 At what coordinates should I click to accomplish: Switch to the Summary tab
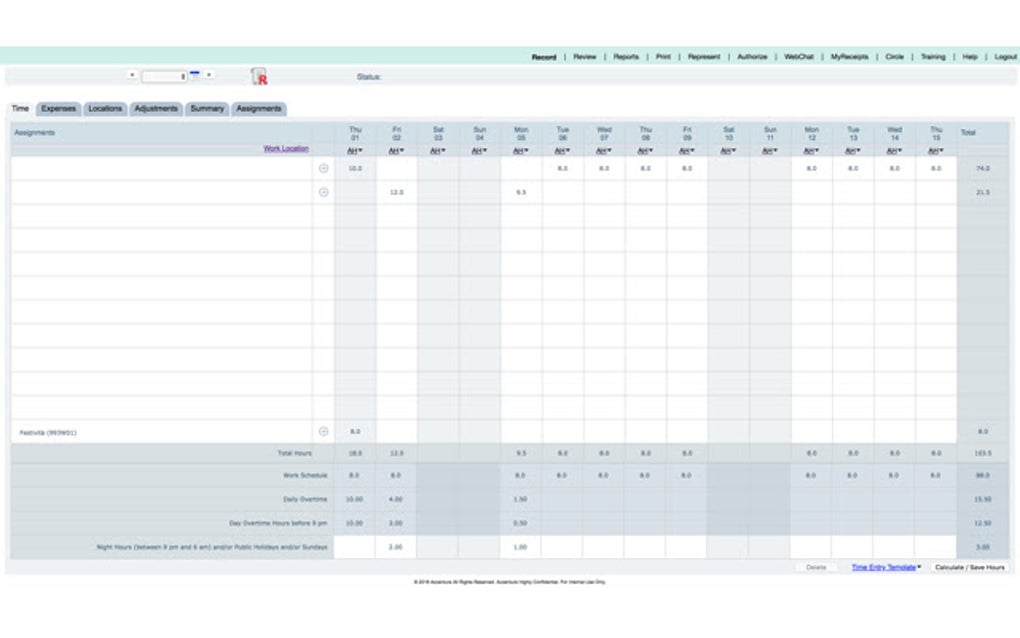coord(207,109)
